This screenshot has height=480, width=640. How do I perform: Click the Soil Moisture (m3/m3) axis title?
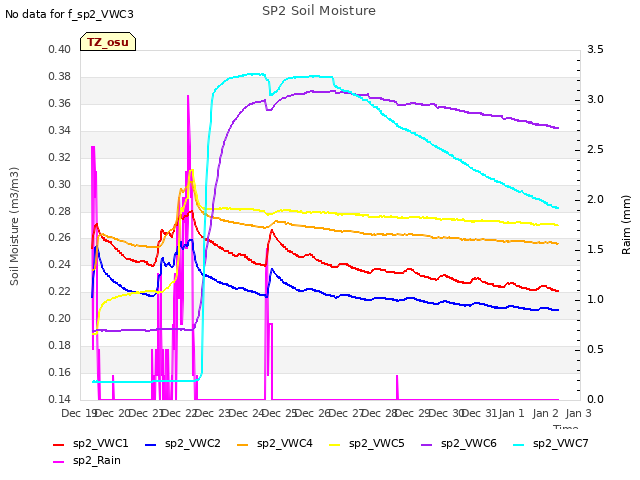(14, 226)
